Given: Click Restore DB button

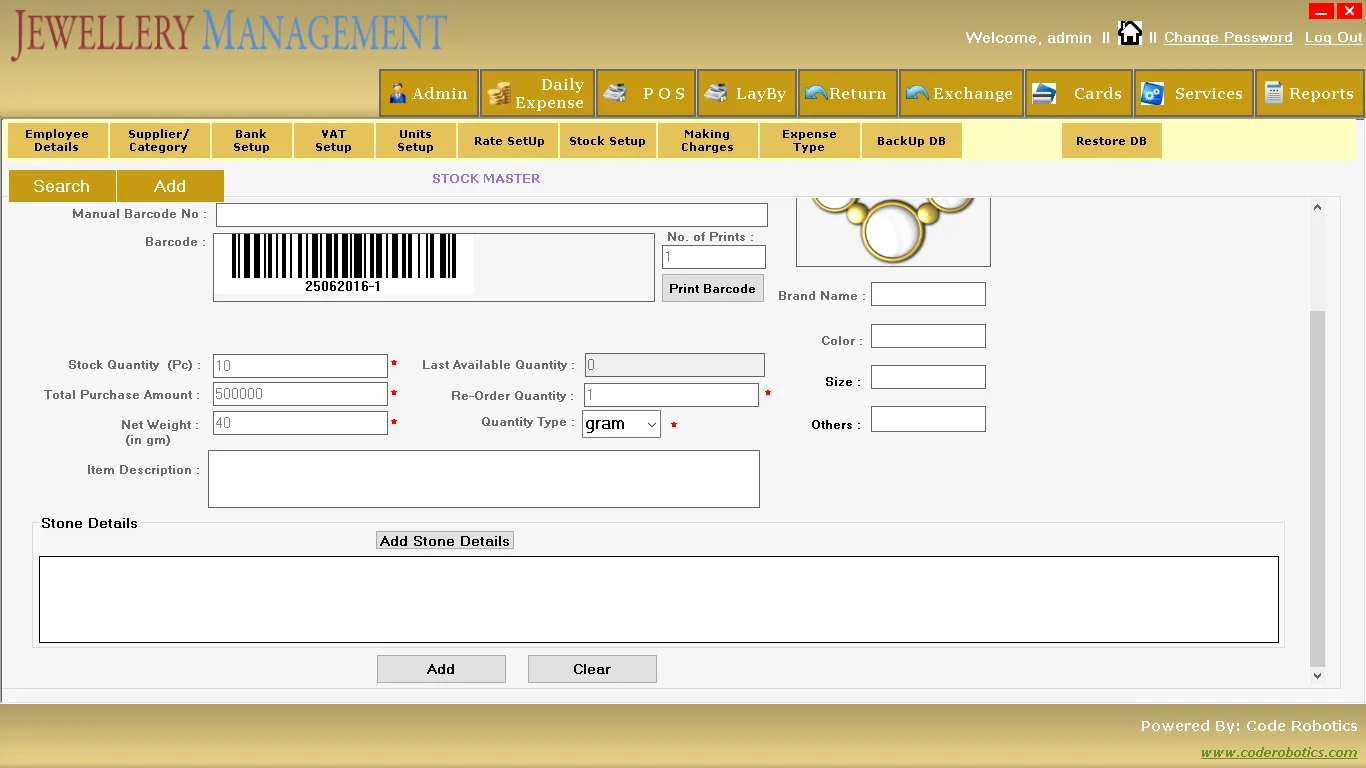Looking at the screenshot, I should coord(1111,141).
